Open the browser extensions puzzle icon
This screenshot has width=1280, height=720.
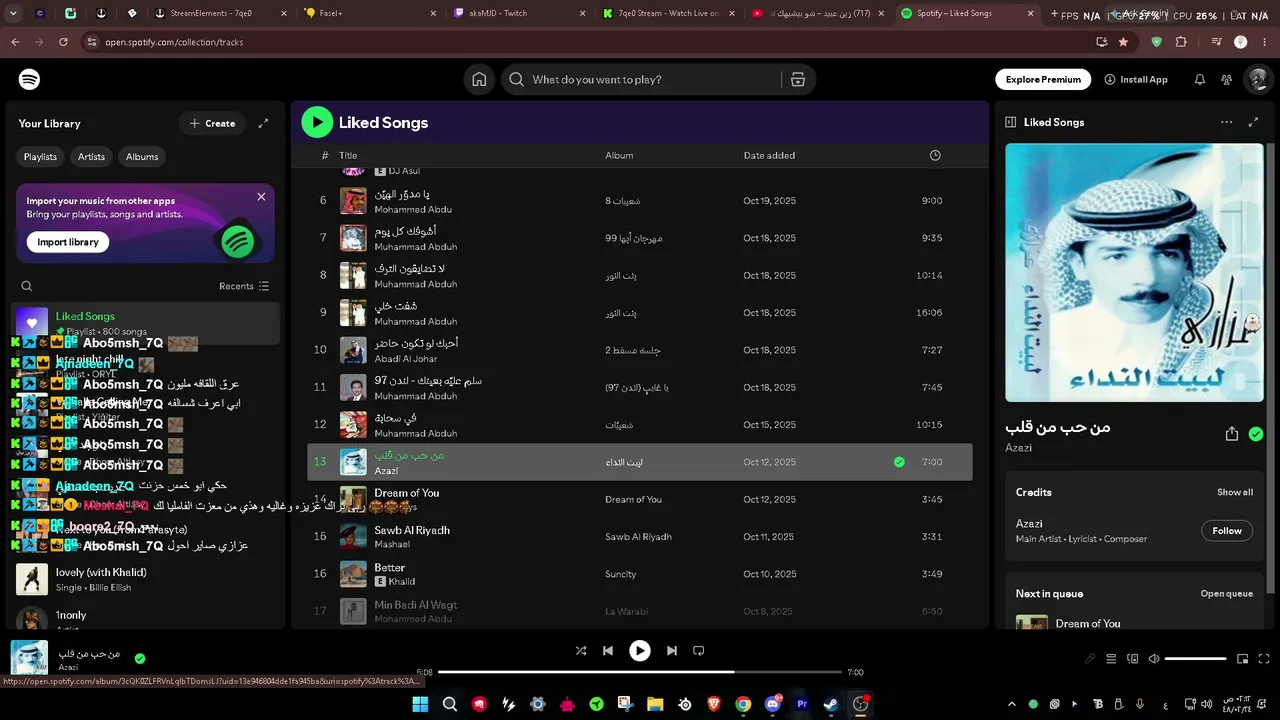tap(1181, 42)
